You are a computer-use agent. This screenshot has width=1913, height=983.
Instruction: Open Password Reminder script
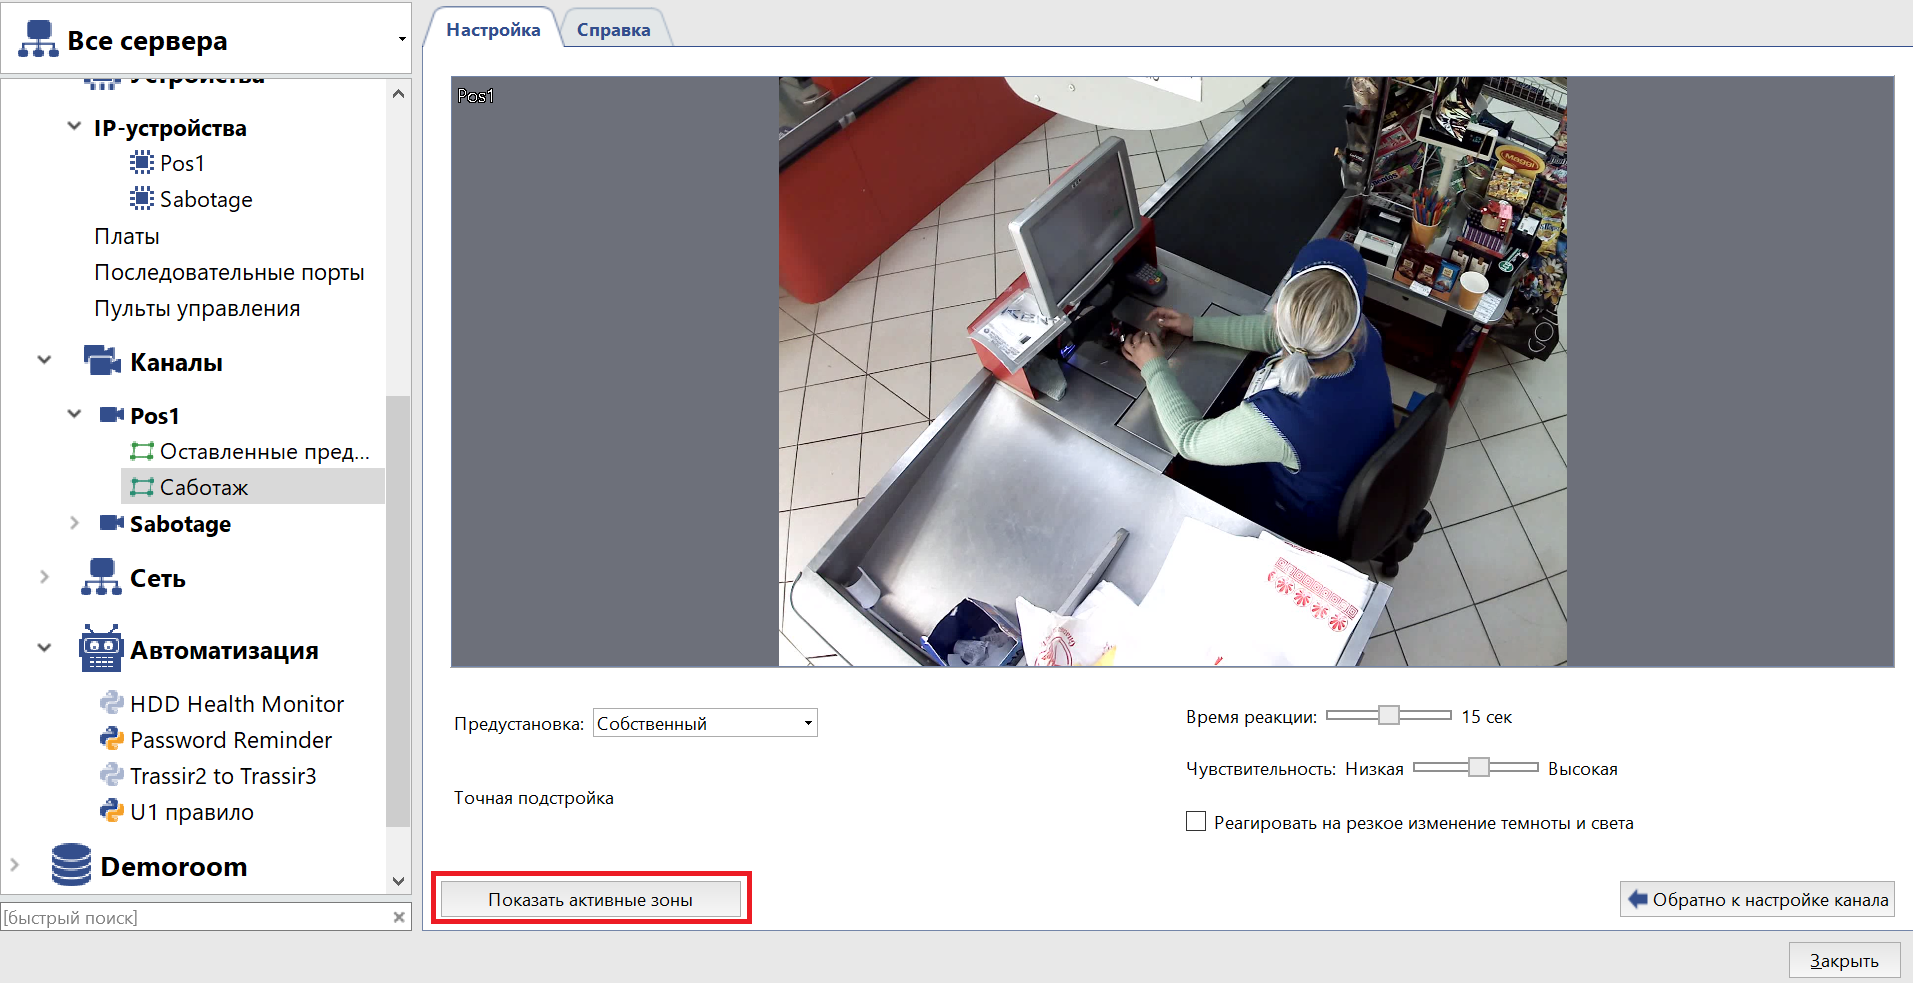(231, 739)
